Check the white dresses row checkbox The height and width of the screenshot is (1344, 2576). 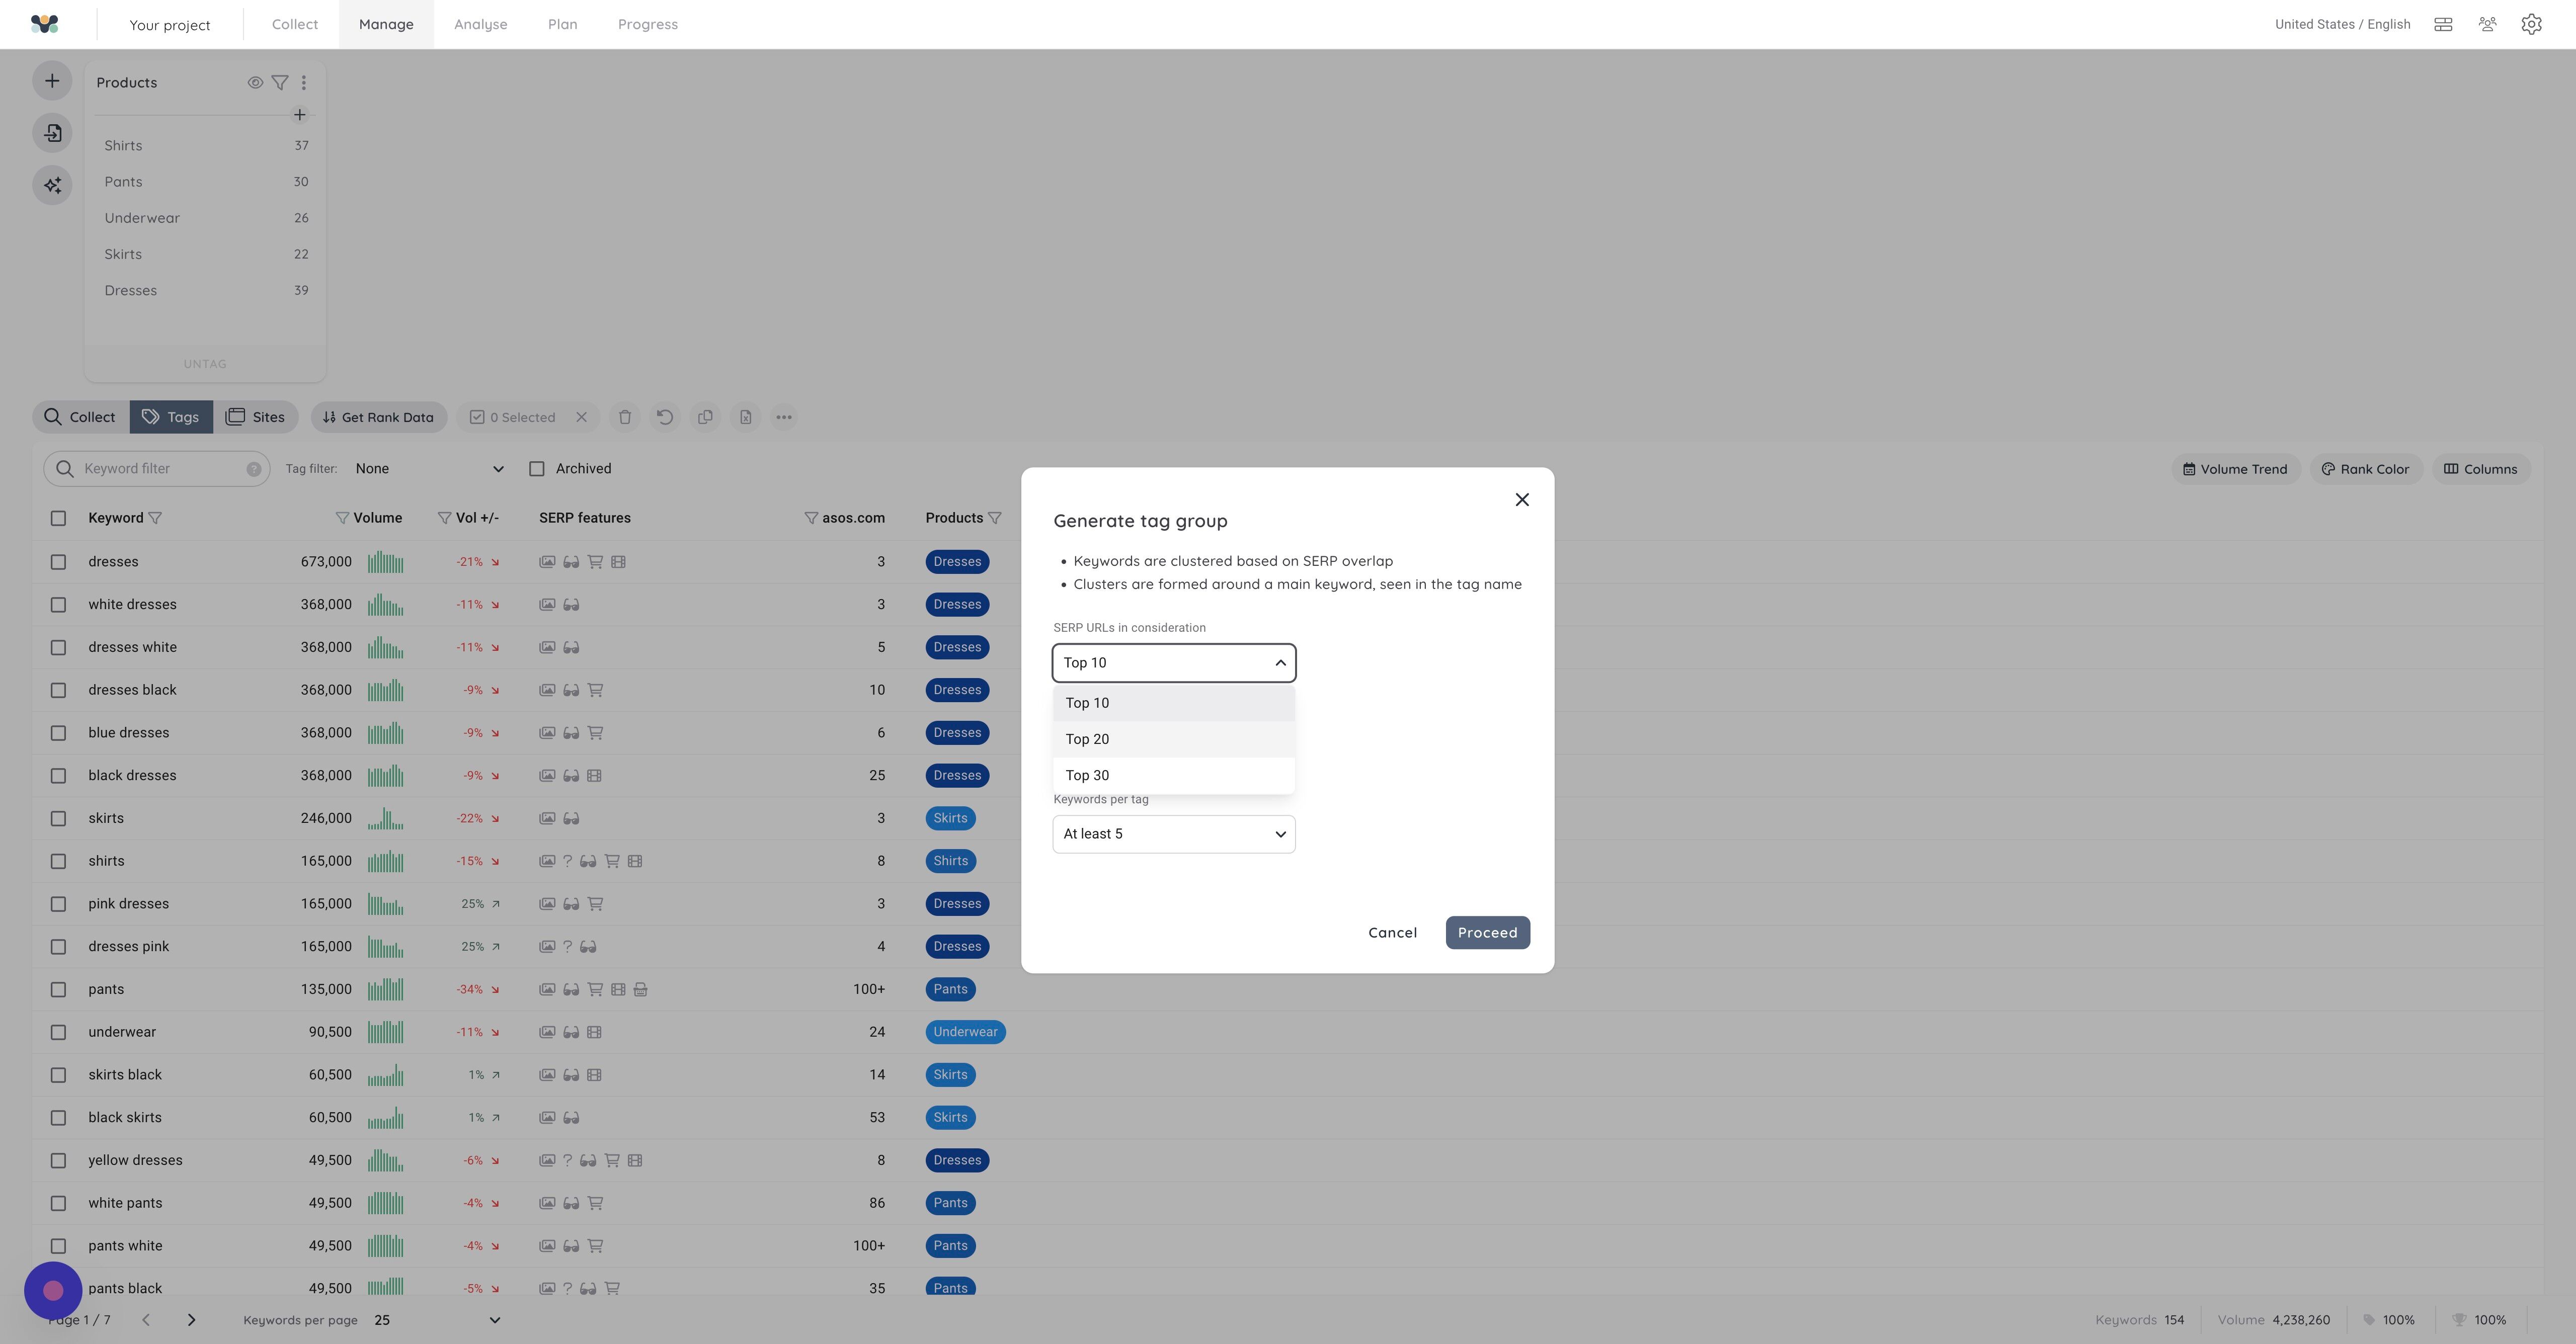[58, 605]
